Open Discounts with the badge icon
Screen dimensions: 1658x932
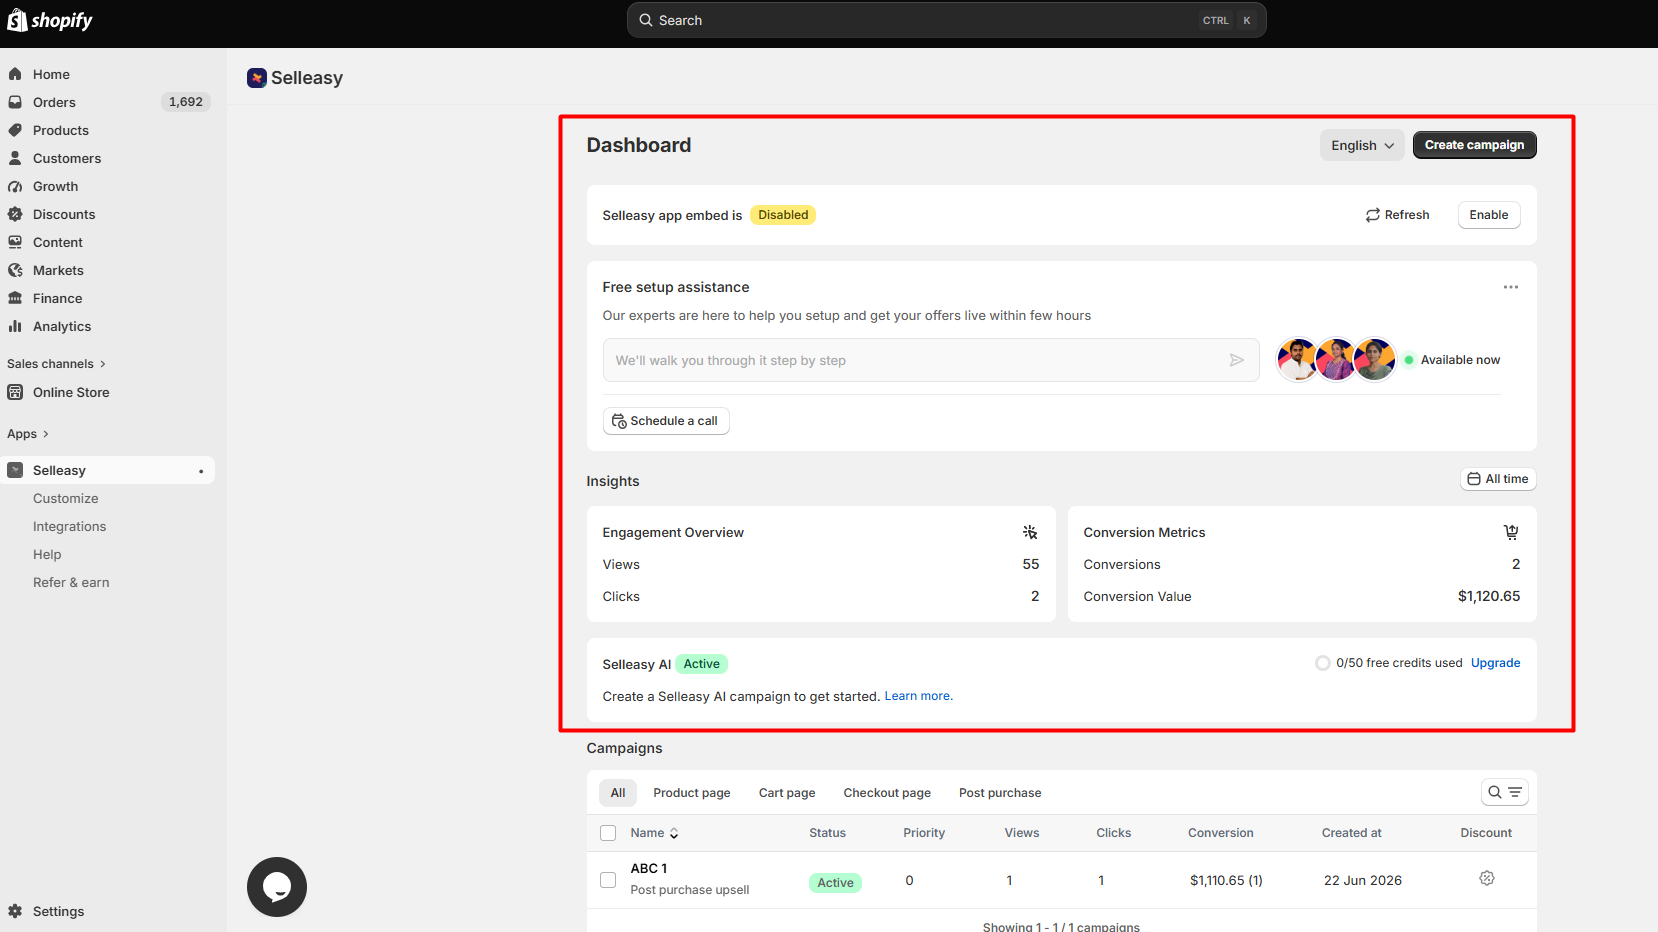click(15, 214)
